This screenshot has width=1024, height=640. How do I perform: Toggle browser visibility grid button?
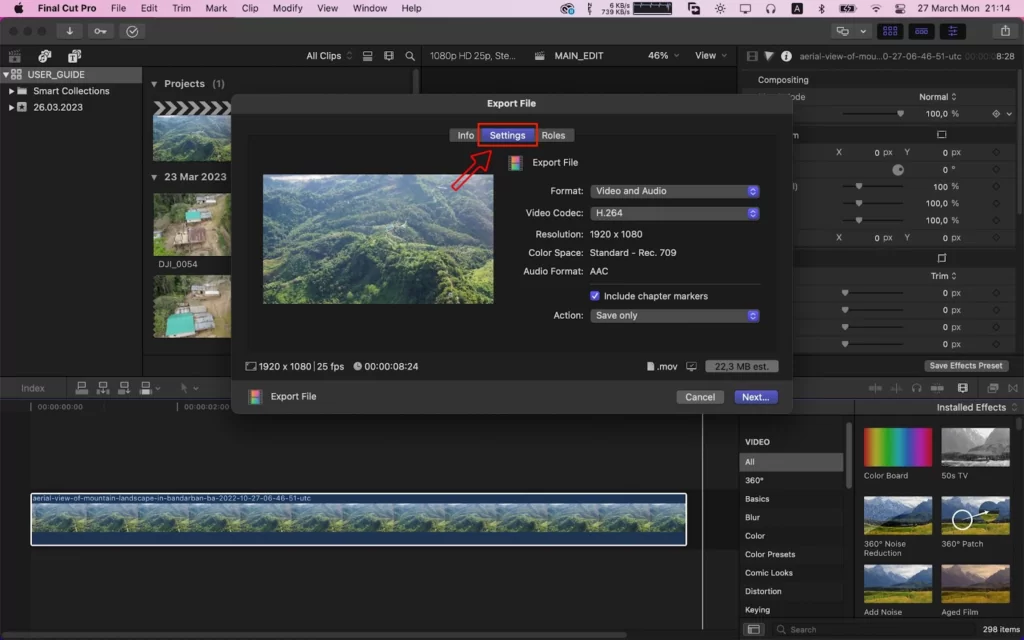pos(889,31)
